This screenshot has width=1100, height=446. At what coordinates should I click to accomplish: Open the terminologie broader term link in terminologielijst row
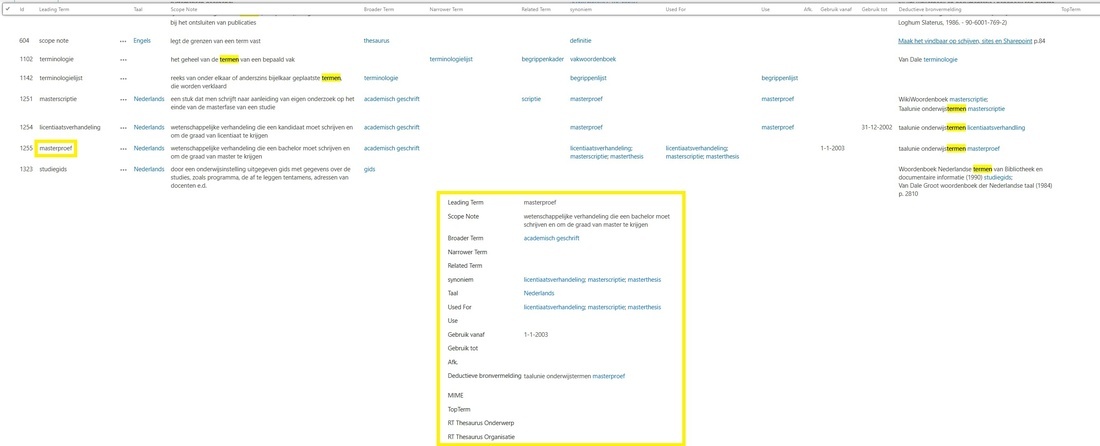pos(380,78)
